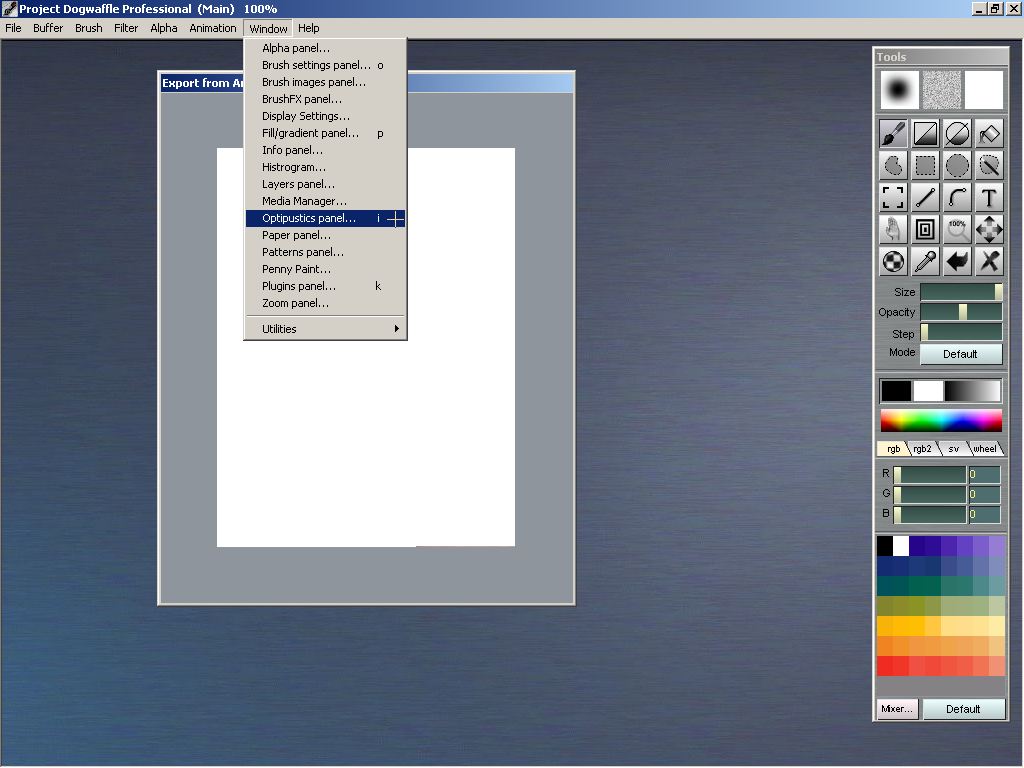Select the paintbrush tool

(893, 134)
